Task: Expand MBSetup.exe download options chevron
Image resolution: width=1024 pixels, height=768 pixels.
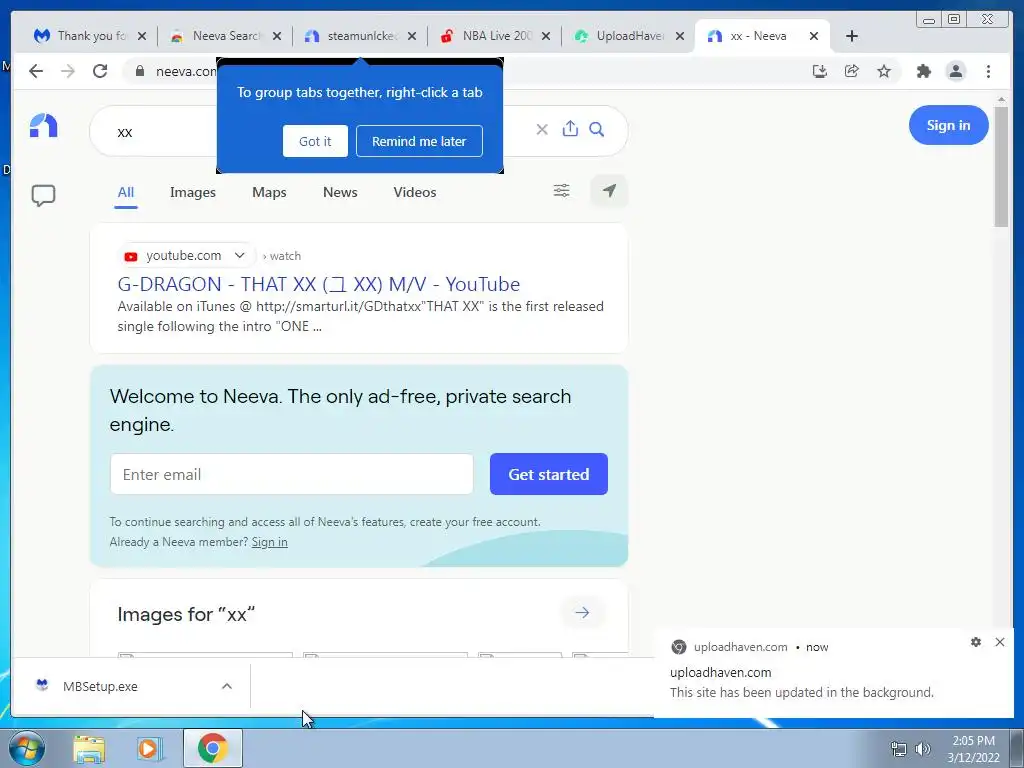Action: pyautogui.click(x=227, y=686)
